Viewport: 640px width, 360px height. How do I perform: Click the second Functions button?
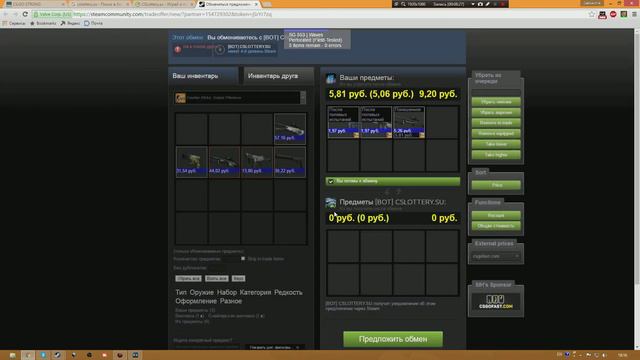pos(496,226)
